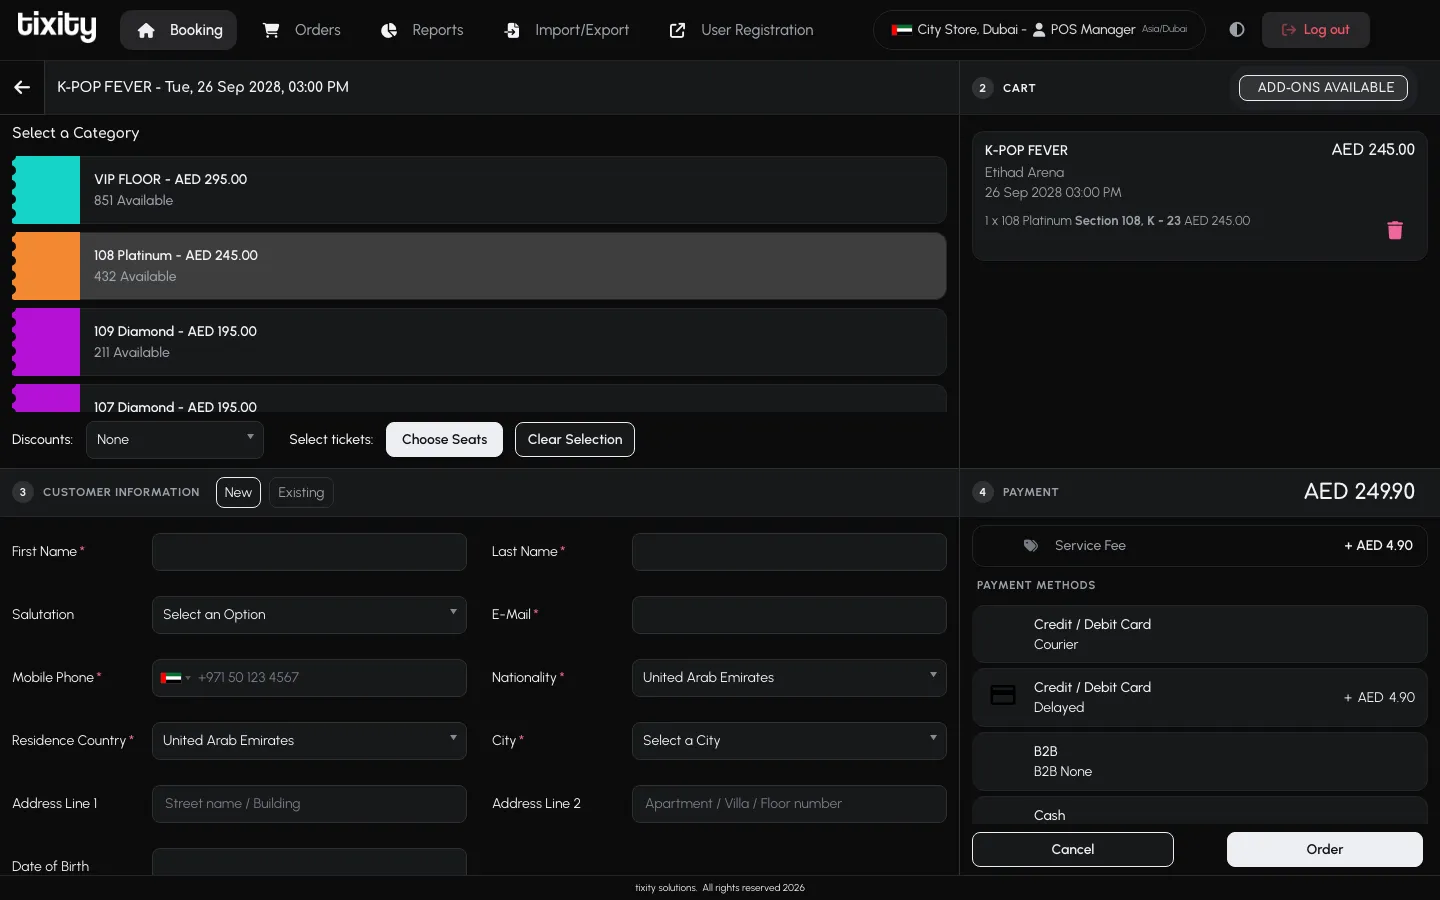Click the teal VIP FLOOR color swatch

(x=46, y=190)
